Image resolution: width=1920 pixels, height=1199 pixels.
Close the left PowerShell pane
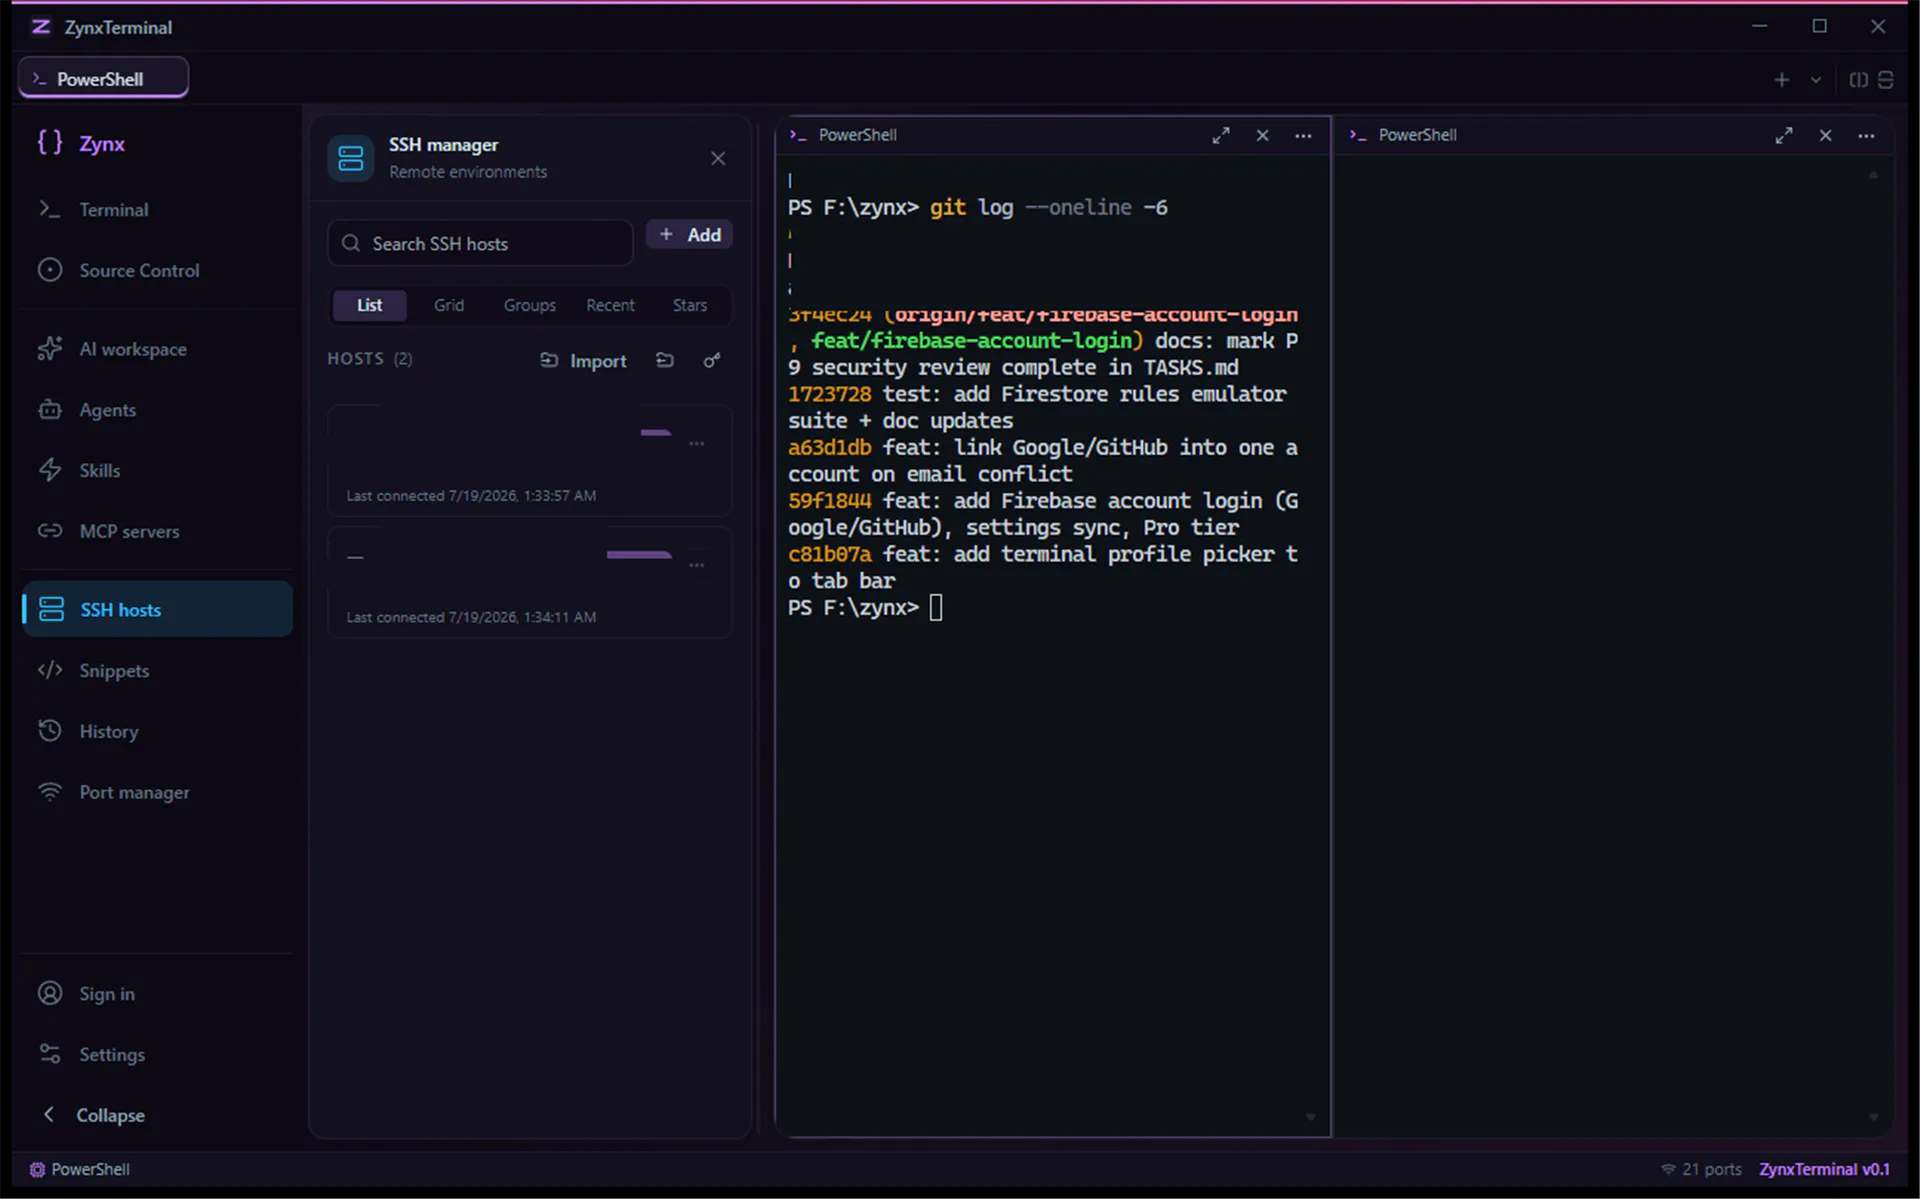click(1263, 135)
